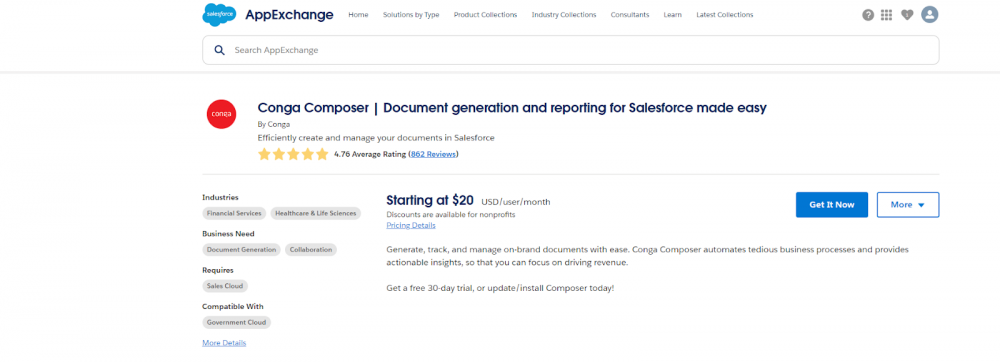Select the Sales Cloud tag
1000x362 pixels.
pos(225,286)
